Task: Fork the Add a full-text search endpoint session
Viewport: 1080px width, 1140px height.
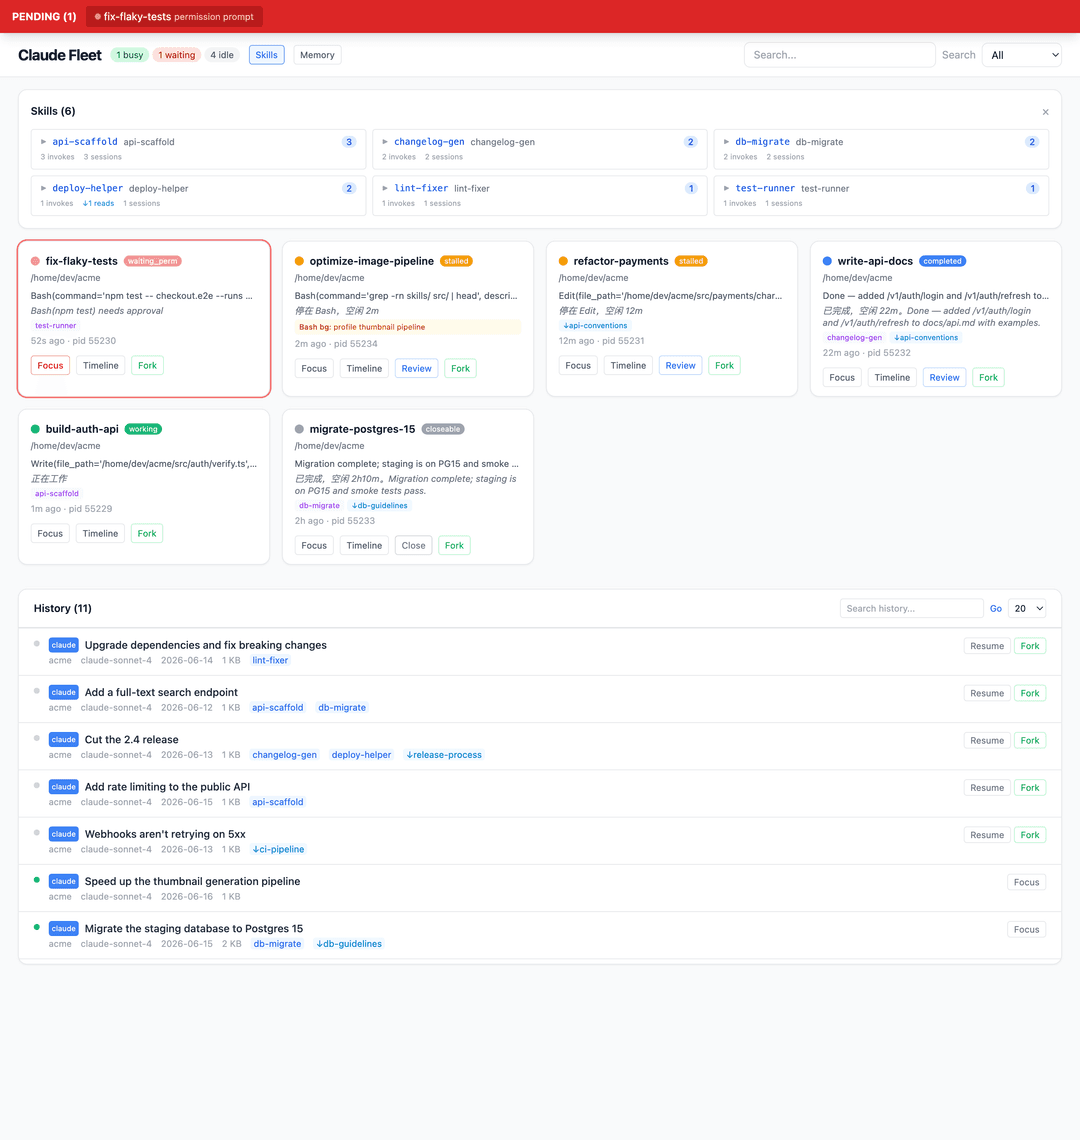Action: coord(1030,693)
